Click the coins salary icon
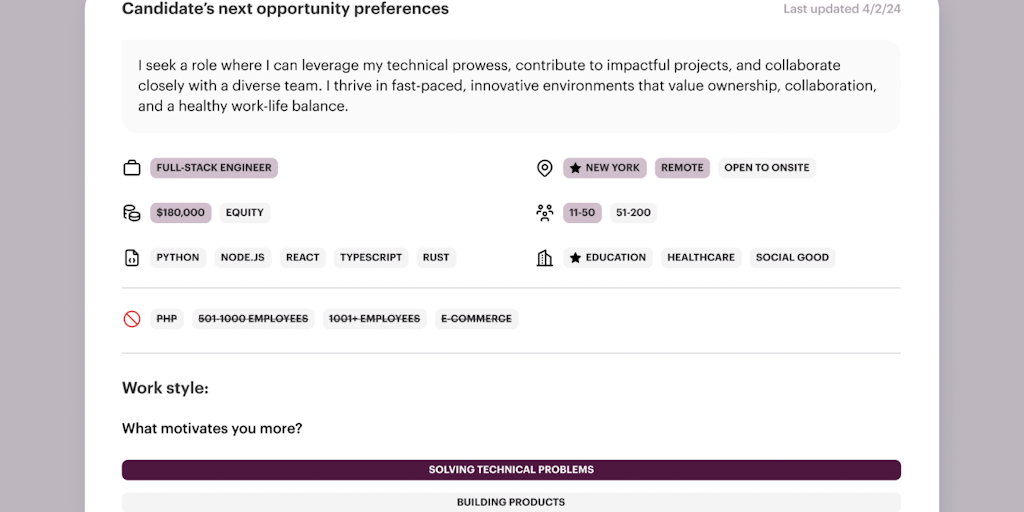Viewport: 1024px width, 512px height. point(132,213)
